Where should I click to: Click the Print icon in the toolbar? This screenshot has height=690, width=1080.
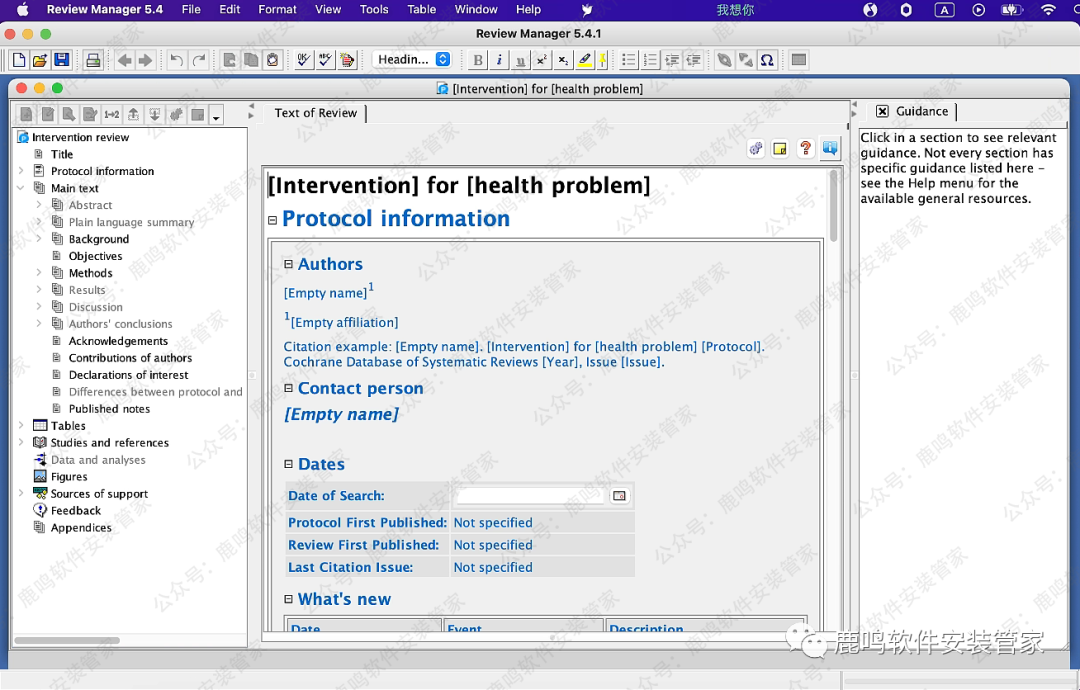click(93, 60)
